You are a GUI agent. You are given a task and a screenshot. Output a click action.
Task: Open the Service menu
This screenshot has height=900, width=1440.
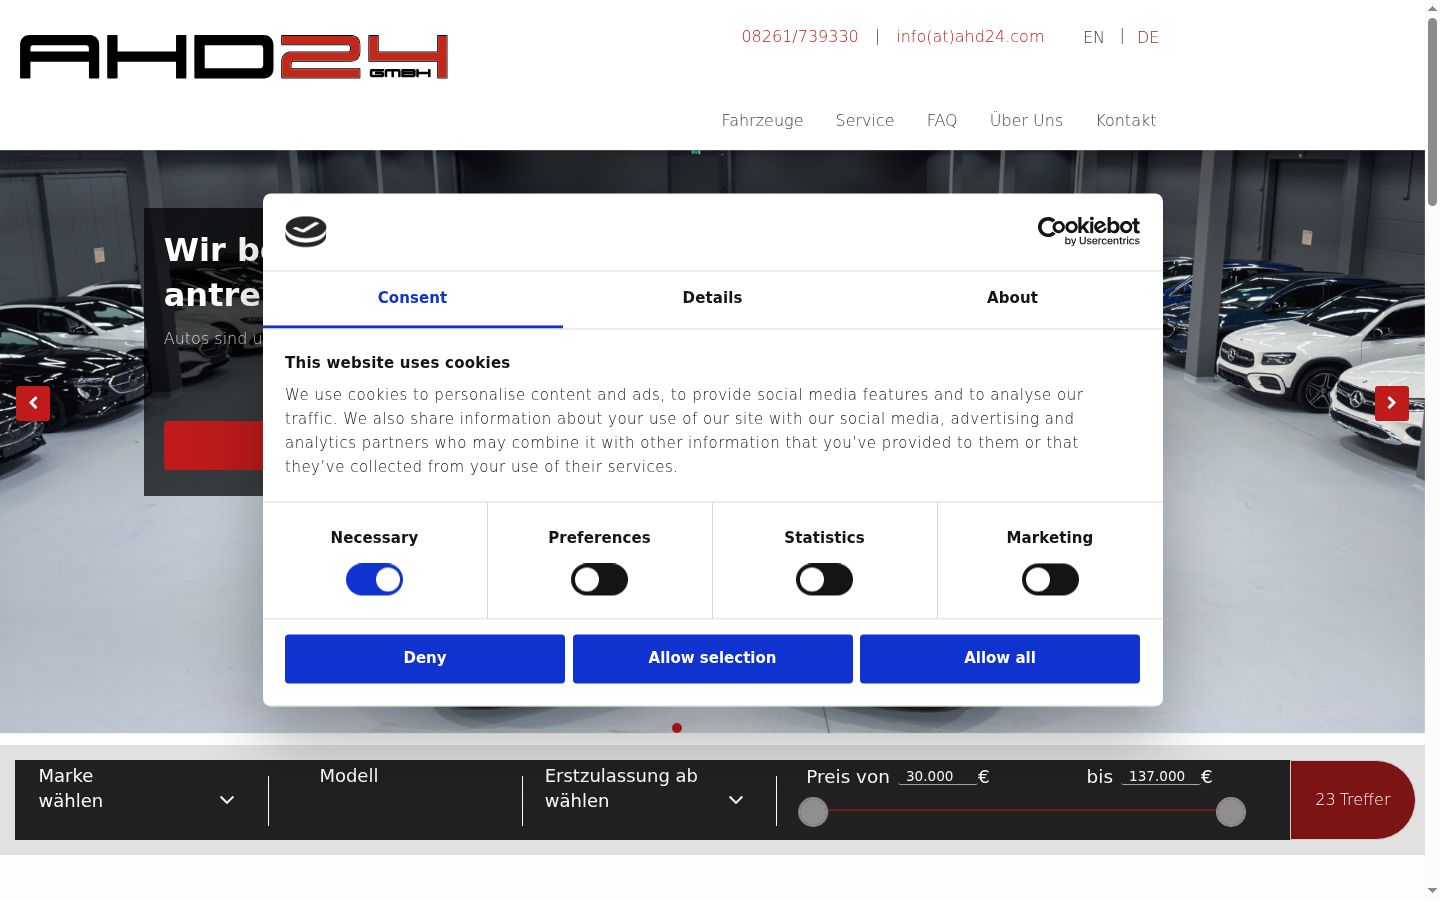[865, 120]
